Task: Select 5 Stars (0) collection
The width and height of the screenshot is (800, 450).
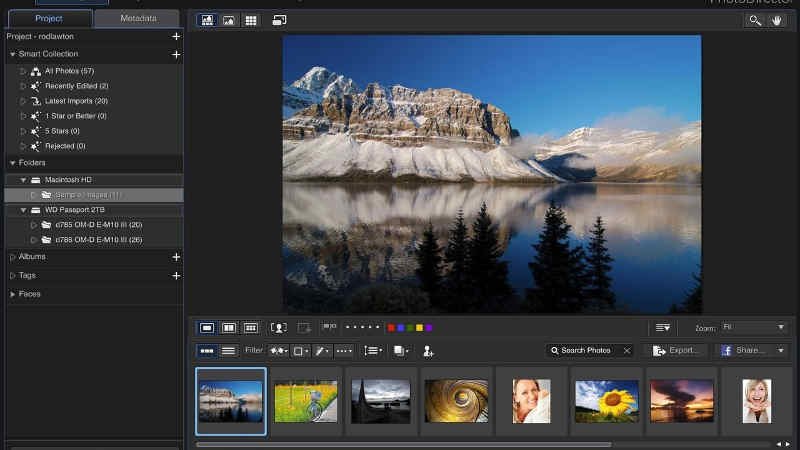Action: point(62,131)
